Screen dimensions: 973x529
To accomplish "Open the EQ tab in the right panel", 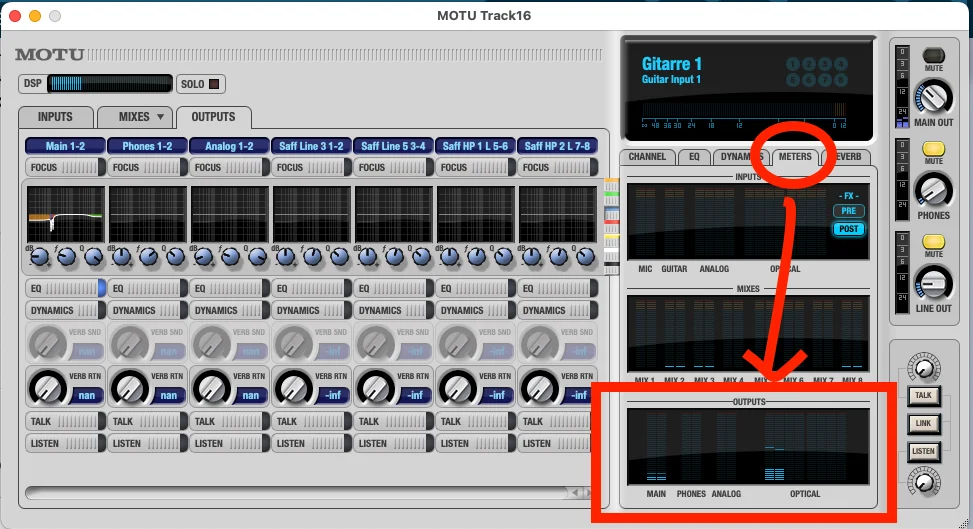I will [x=694, y=156].
